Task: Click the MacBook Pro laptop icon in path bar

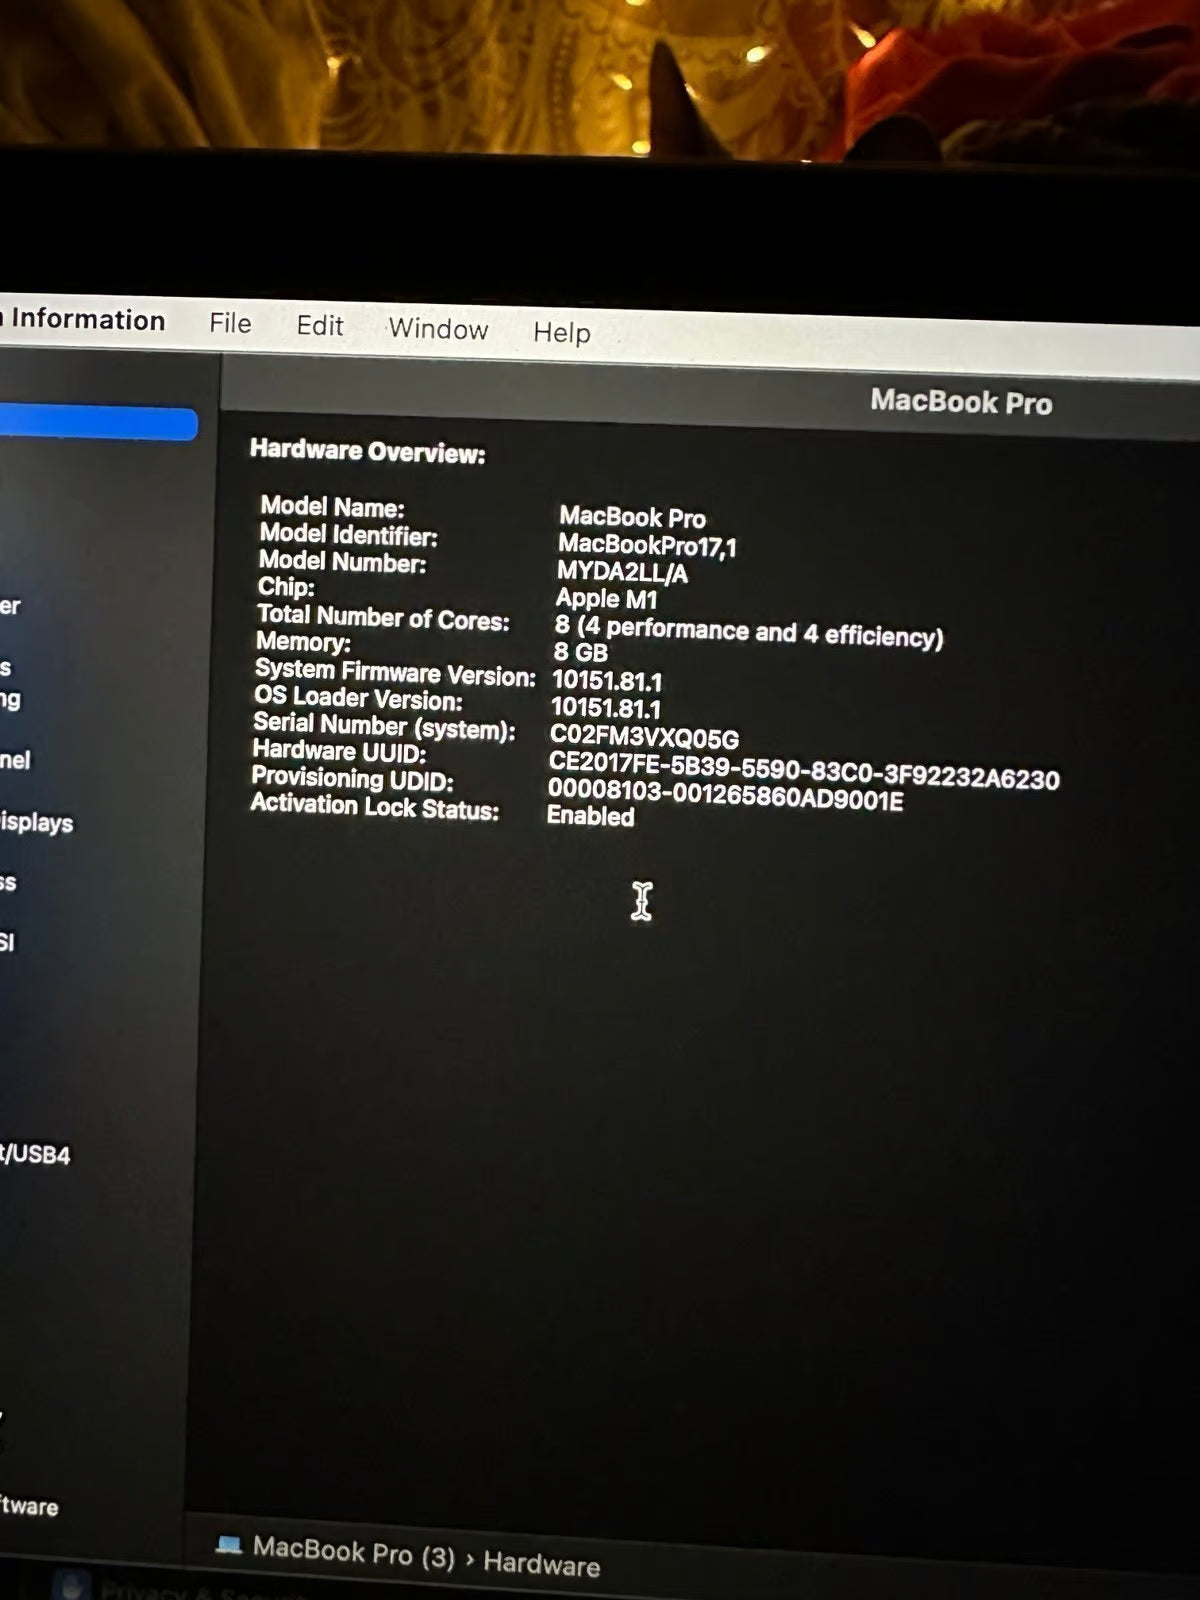Action: pos(229,1546)
